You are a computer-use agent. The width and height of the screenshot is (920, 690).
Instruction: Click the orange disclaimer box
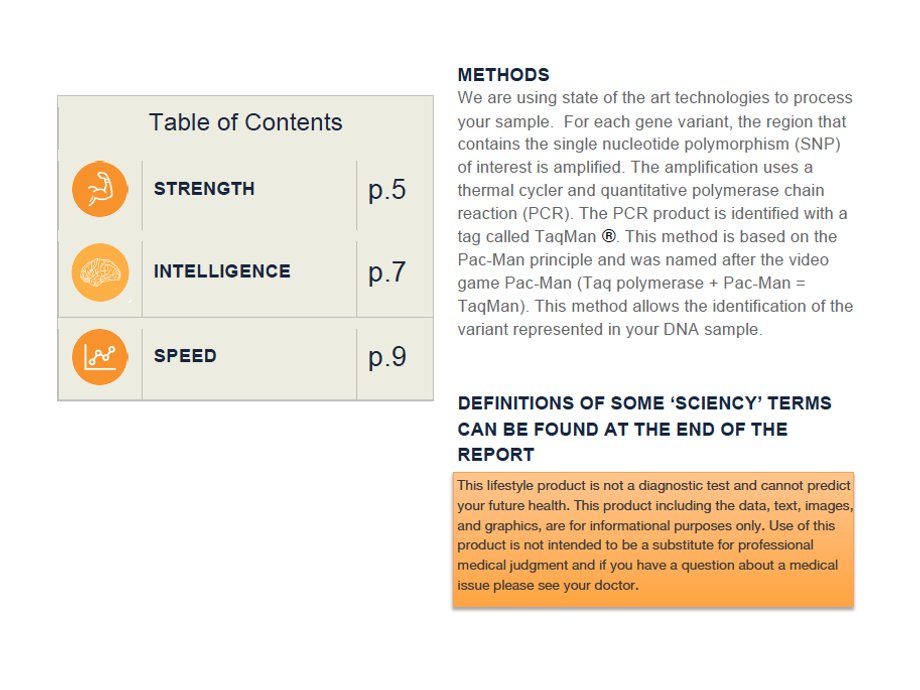653,539
